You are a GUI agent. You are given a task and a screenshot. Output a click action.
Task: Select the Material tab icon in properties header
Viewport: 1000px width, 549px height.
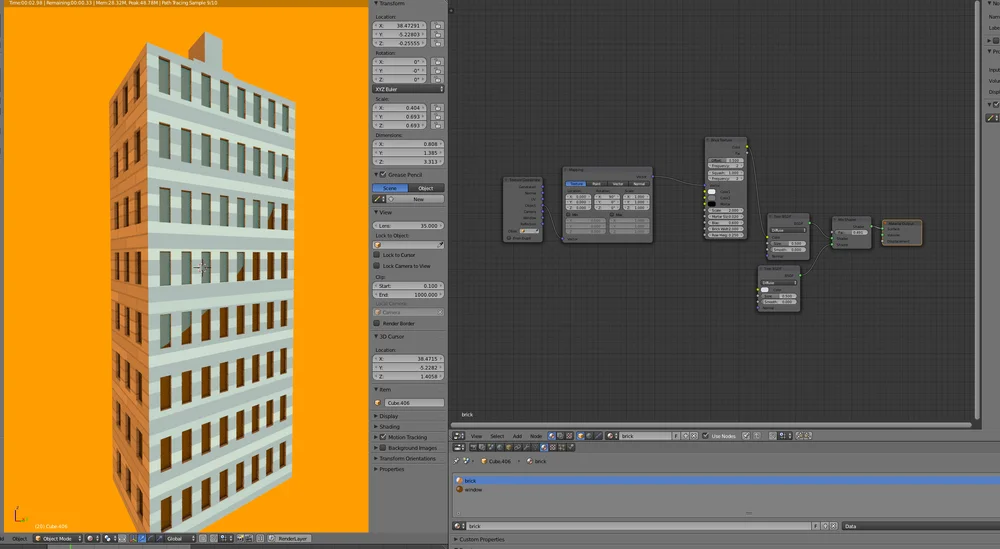click(544, 448)
